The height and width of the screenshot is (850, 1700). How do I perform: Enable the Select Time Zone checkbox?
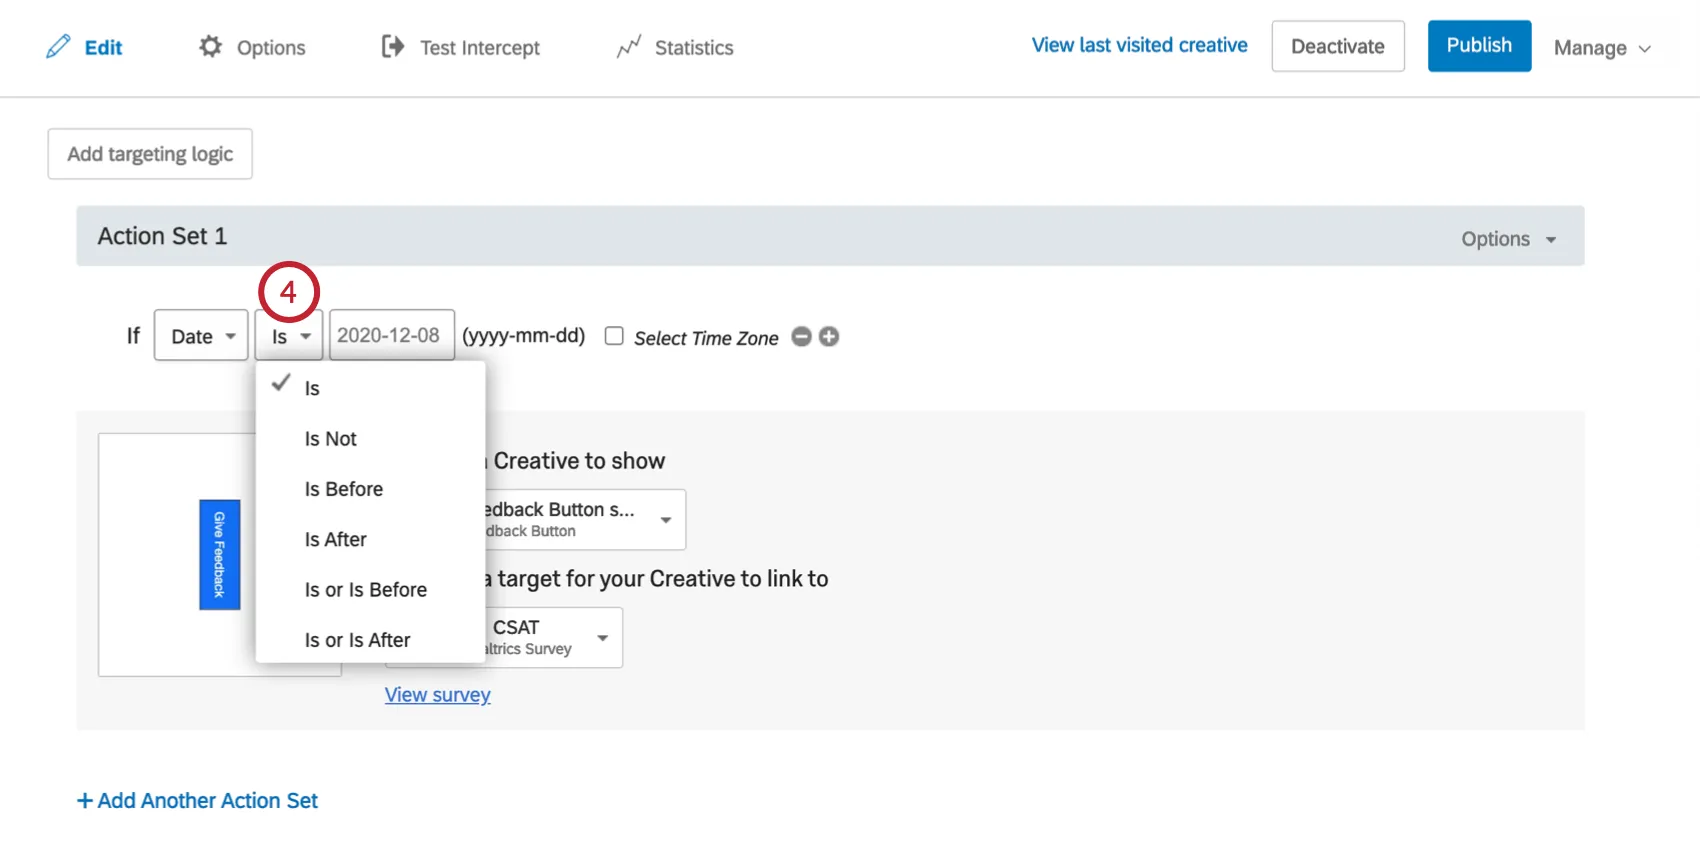click(614, 336)
